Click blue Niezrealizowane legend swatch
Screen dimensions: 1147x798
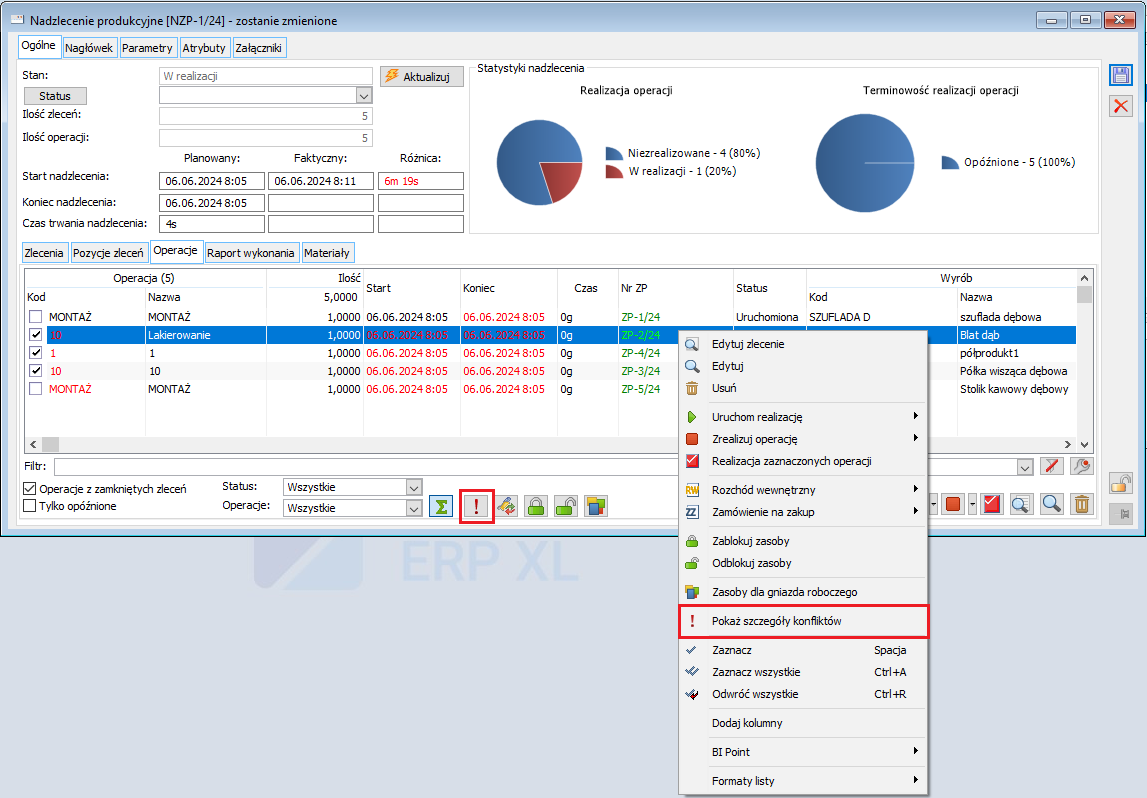click(x=614, y=153)
